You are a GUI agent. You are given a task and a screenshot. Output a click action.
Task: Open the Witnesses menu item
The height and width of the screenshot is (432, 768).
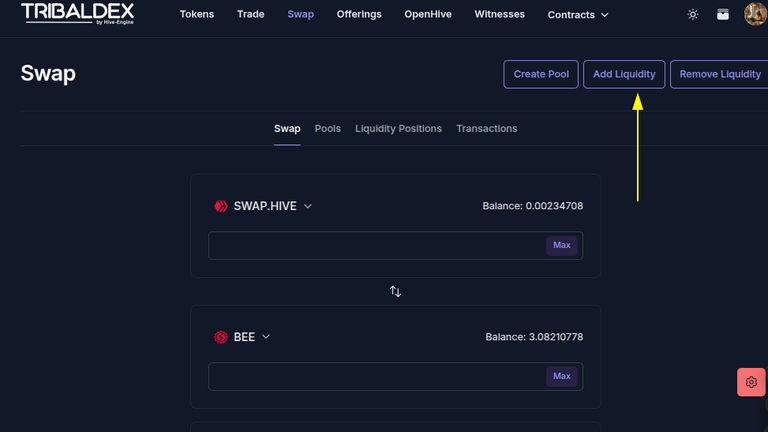point(500,15)
